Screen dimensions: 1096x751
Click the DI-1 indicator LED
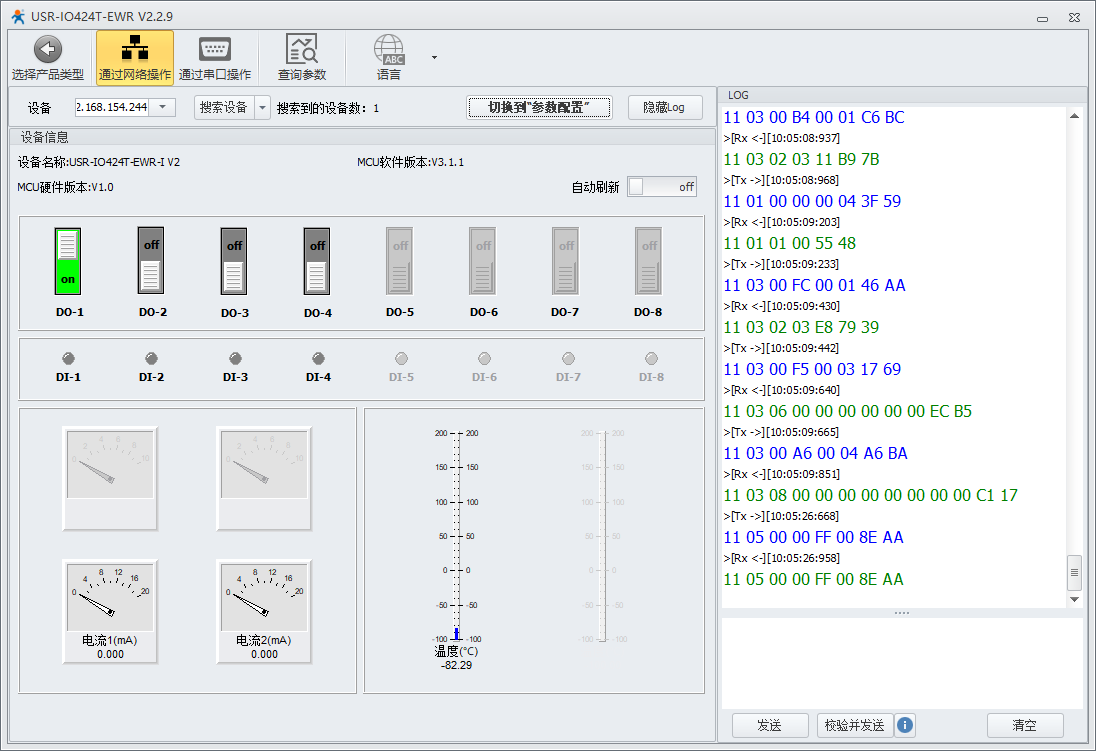(x=68, y=359)
